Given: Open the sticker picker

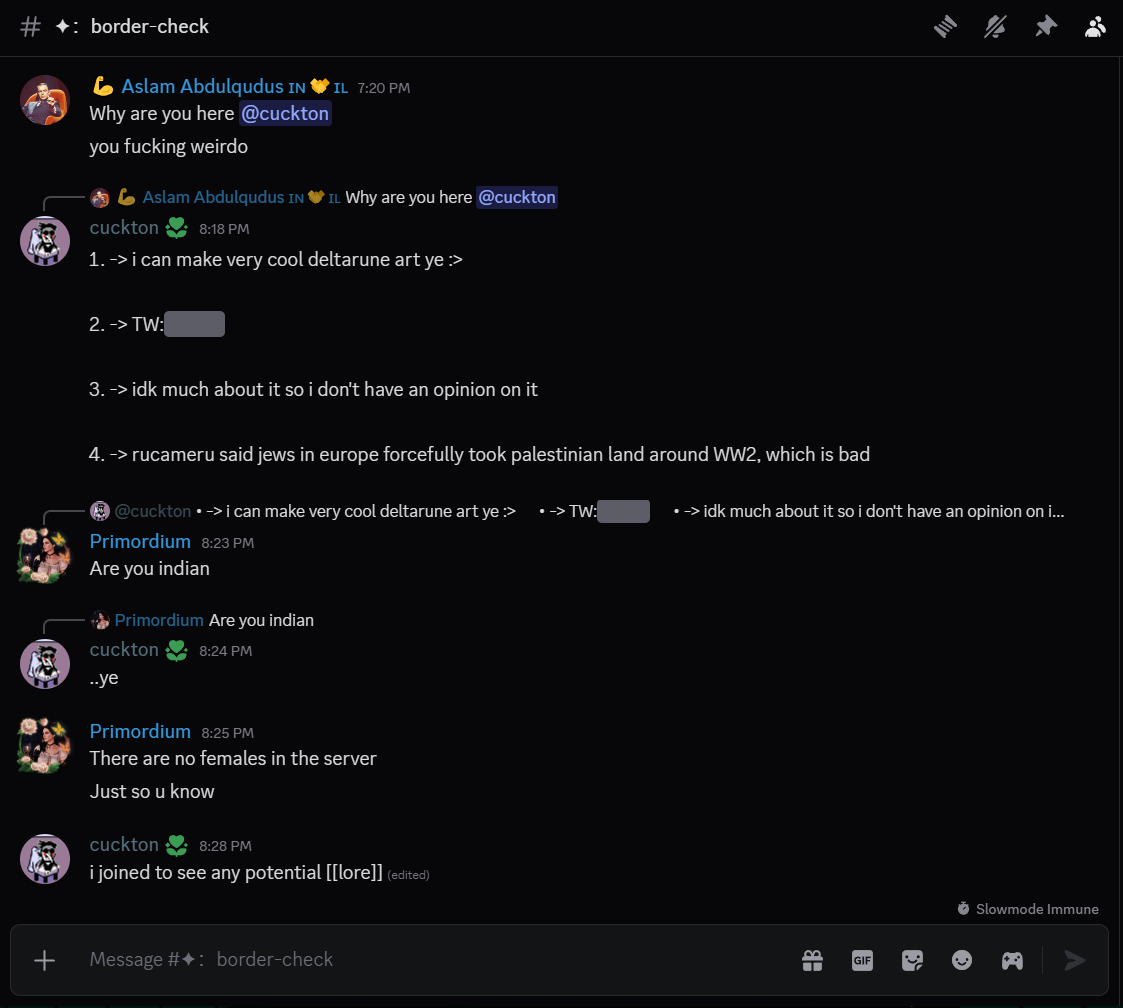Looking at the screenshot, I should click(x=912, y=960).
